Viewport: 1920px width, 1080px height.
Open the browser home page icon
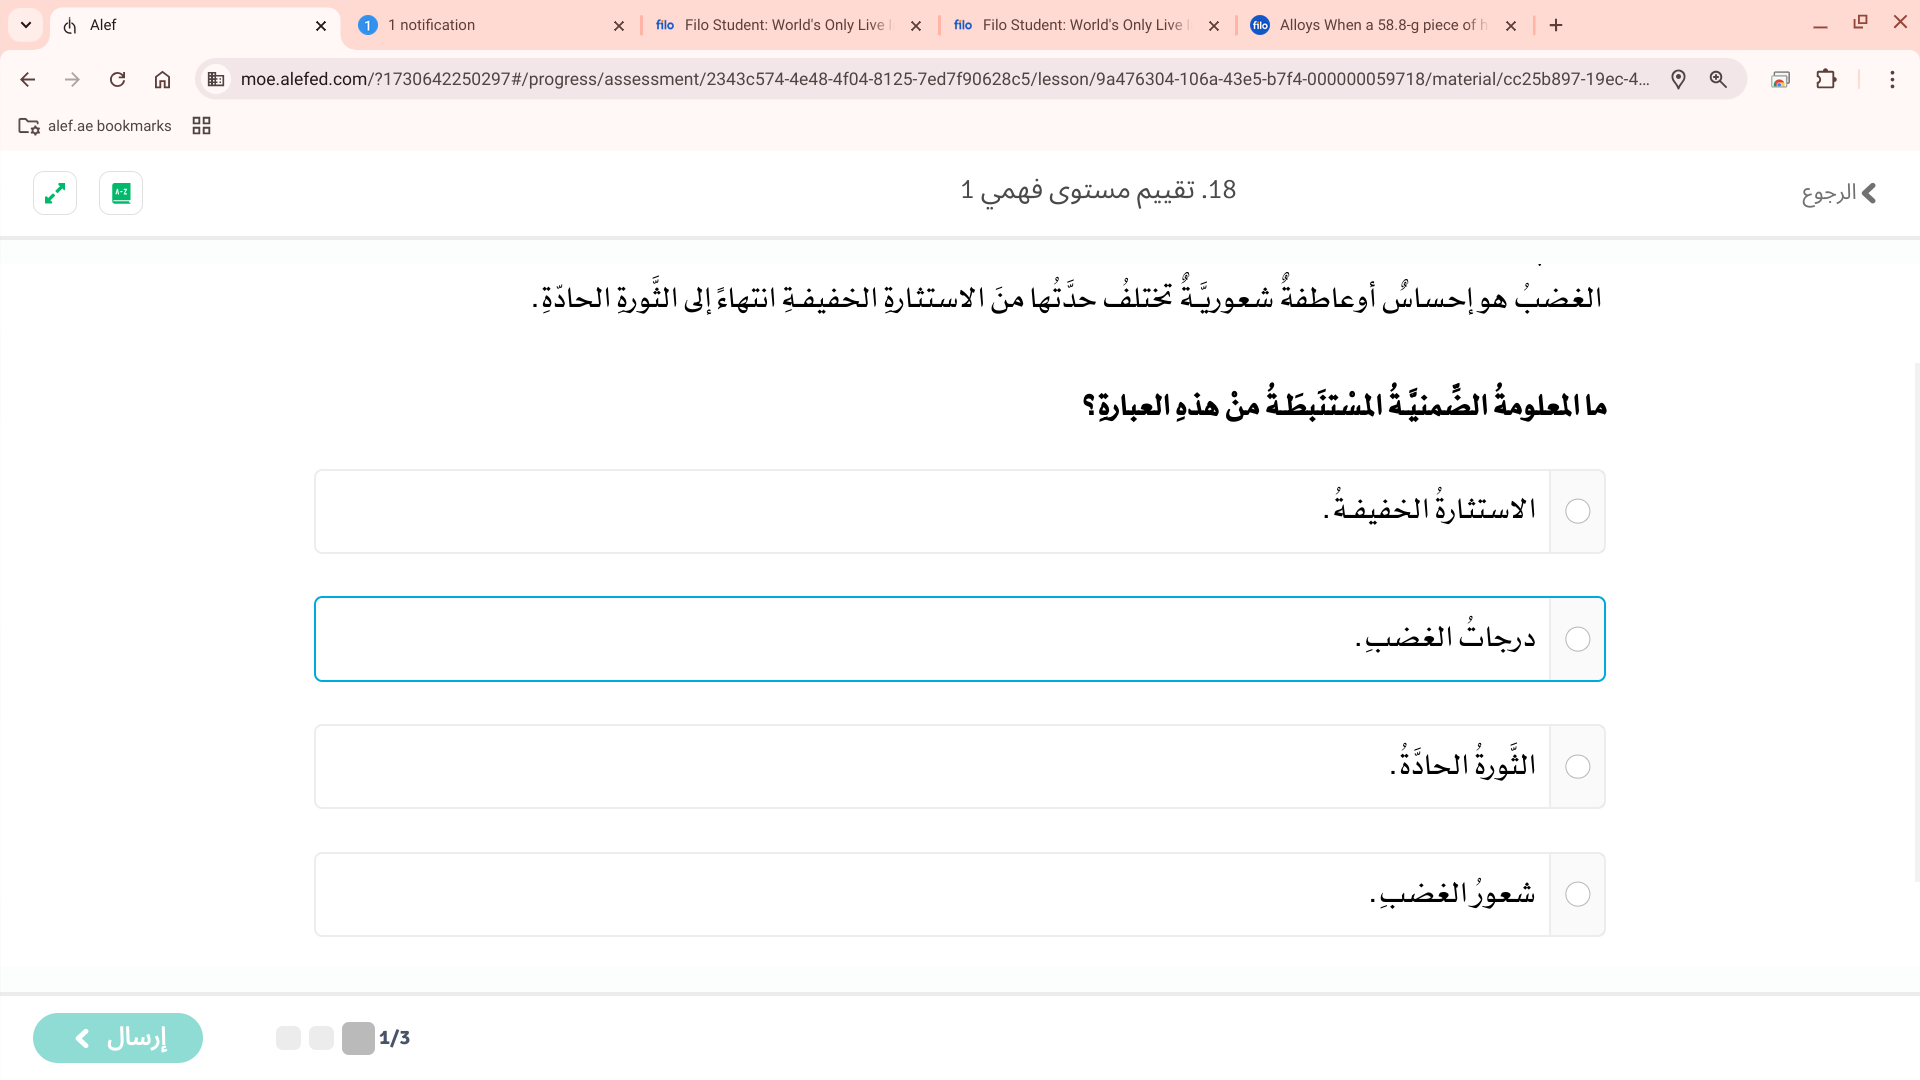162,79
